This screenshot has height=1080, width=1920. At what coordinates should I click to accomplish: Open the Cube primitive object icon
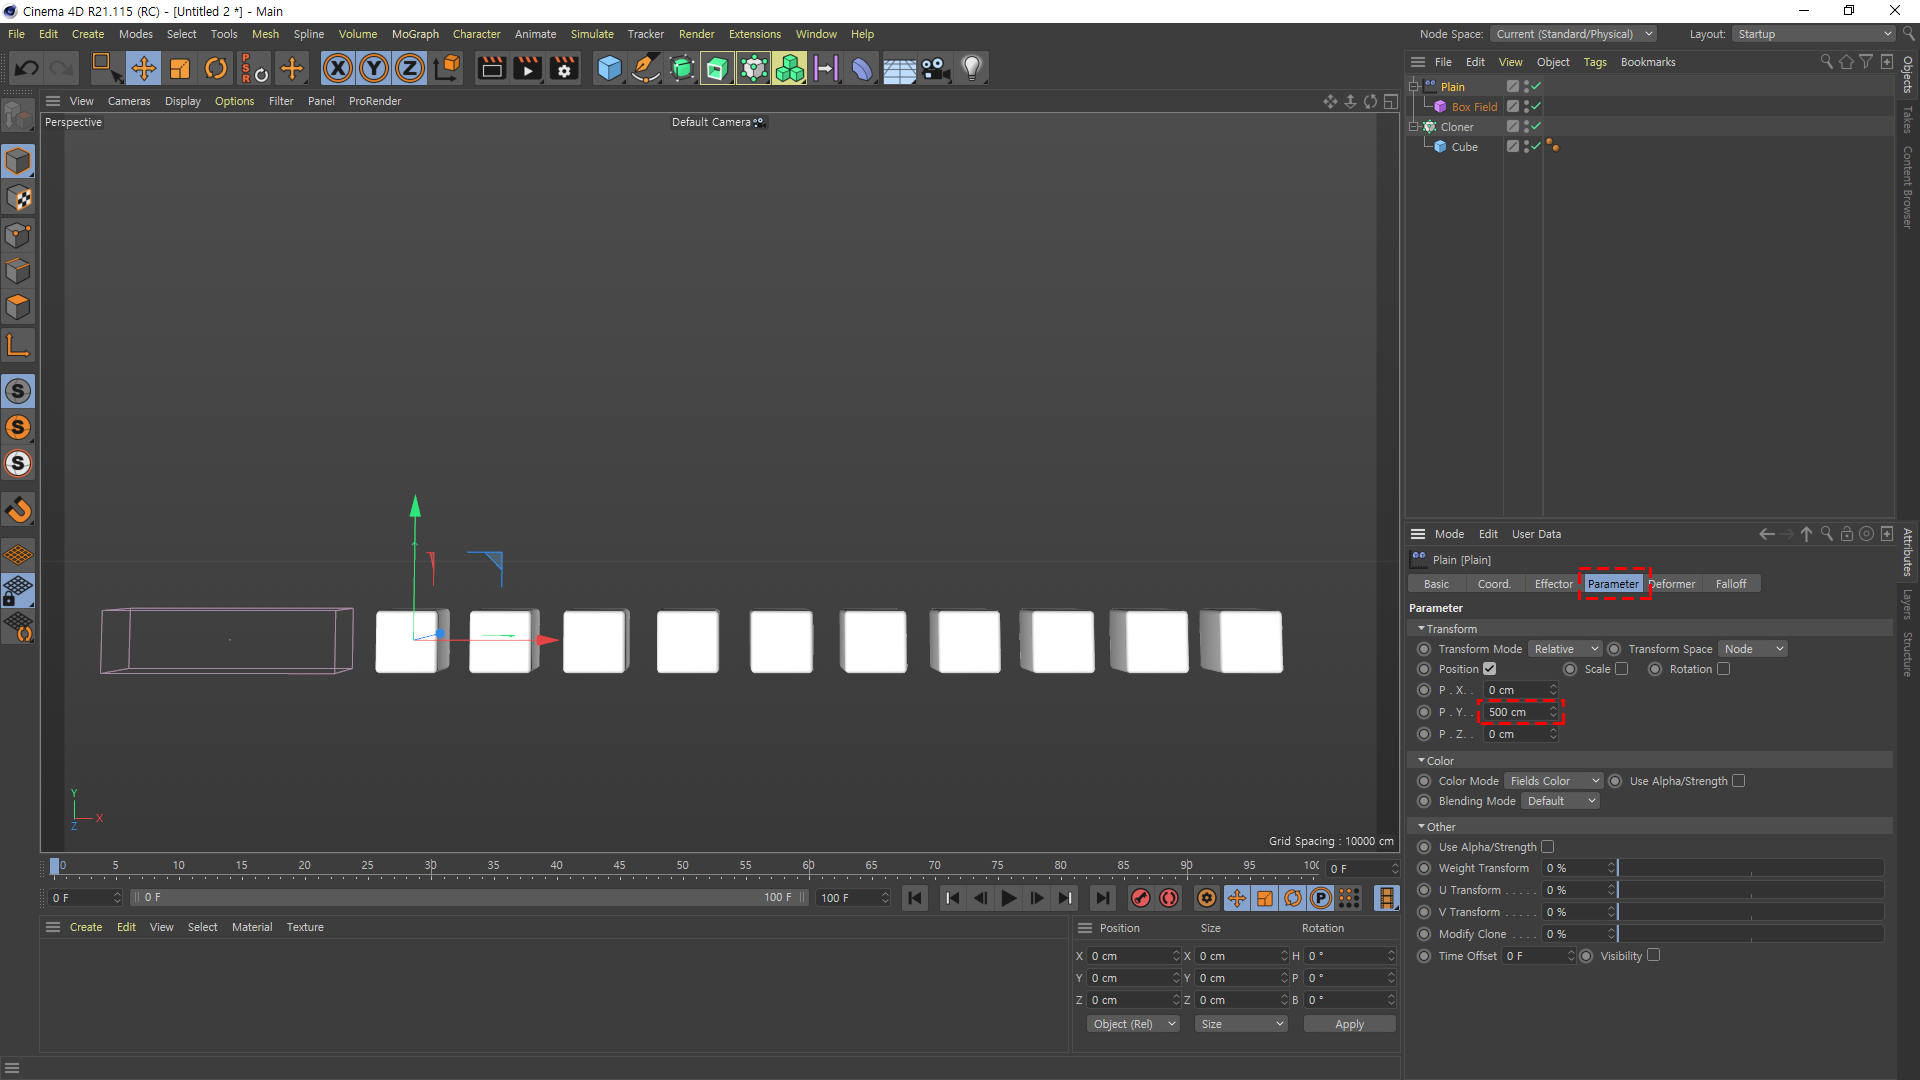(x=608, y=68)
